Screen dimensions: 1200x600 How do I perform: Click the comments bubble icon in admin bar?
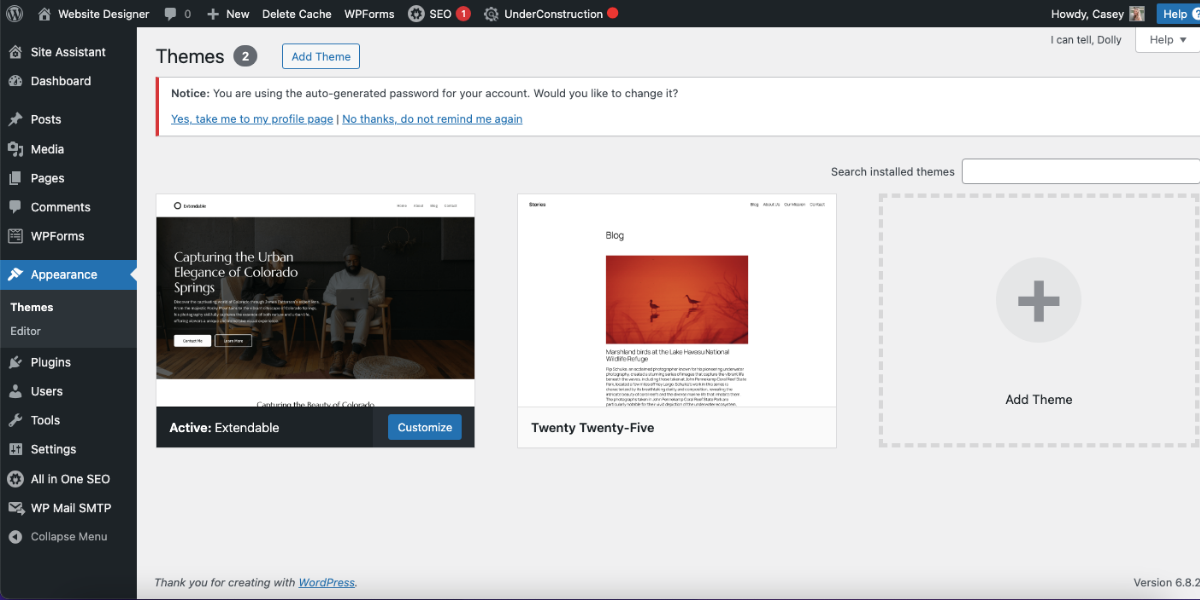[171, 14]
